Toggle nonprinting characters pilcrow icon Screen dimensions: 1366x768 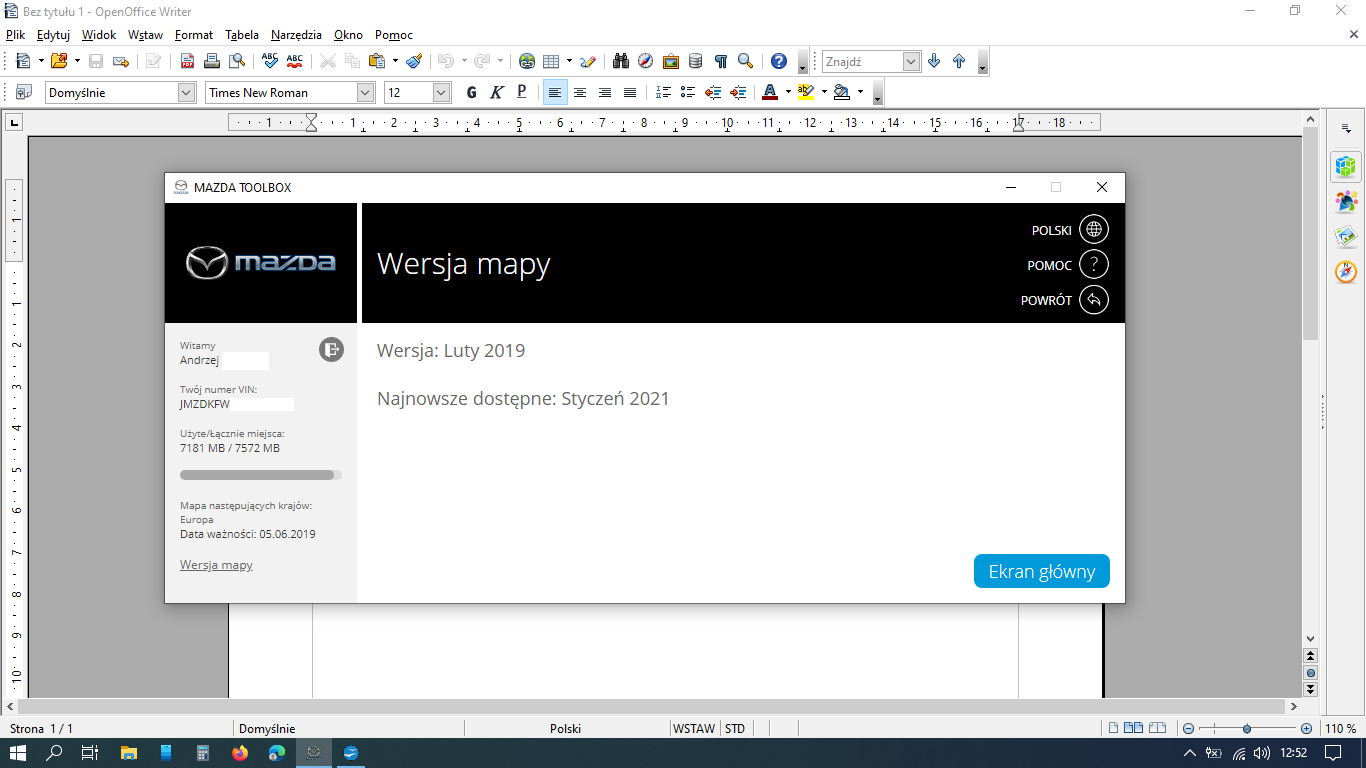720,61
